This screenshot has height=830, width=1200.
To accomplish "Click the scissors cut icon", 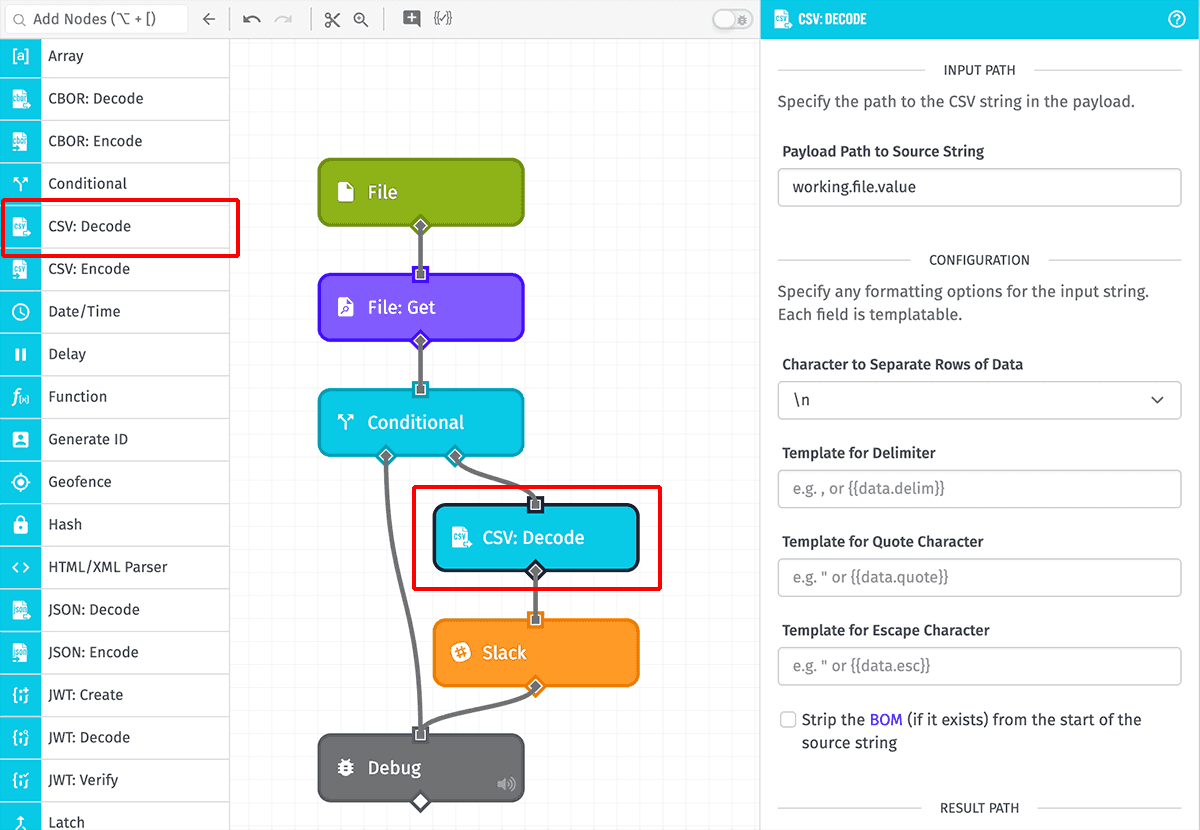I will click(332, 19).
